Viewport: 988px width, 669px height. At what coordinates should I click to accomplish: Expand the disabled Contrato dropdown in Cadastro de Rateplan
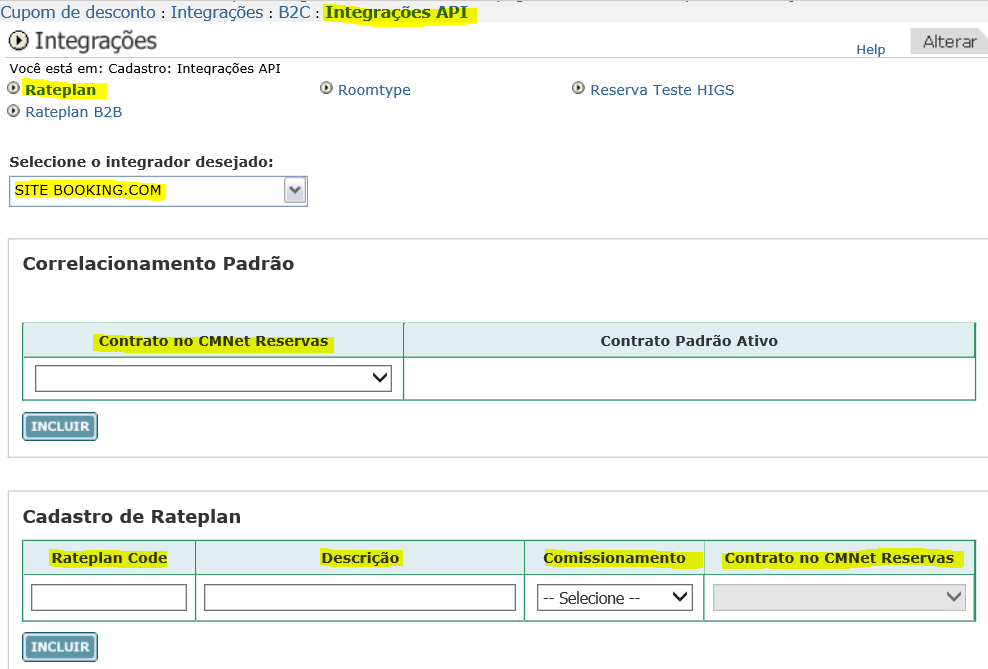pos(838,597)
